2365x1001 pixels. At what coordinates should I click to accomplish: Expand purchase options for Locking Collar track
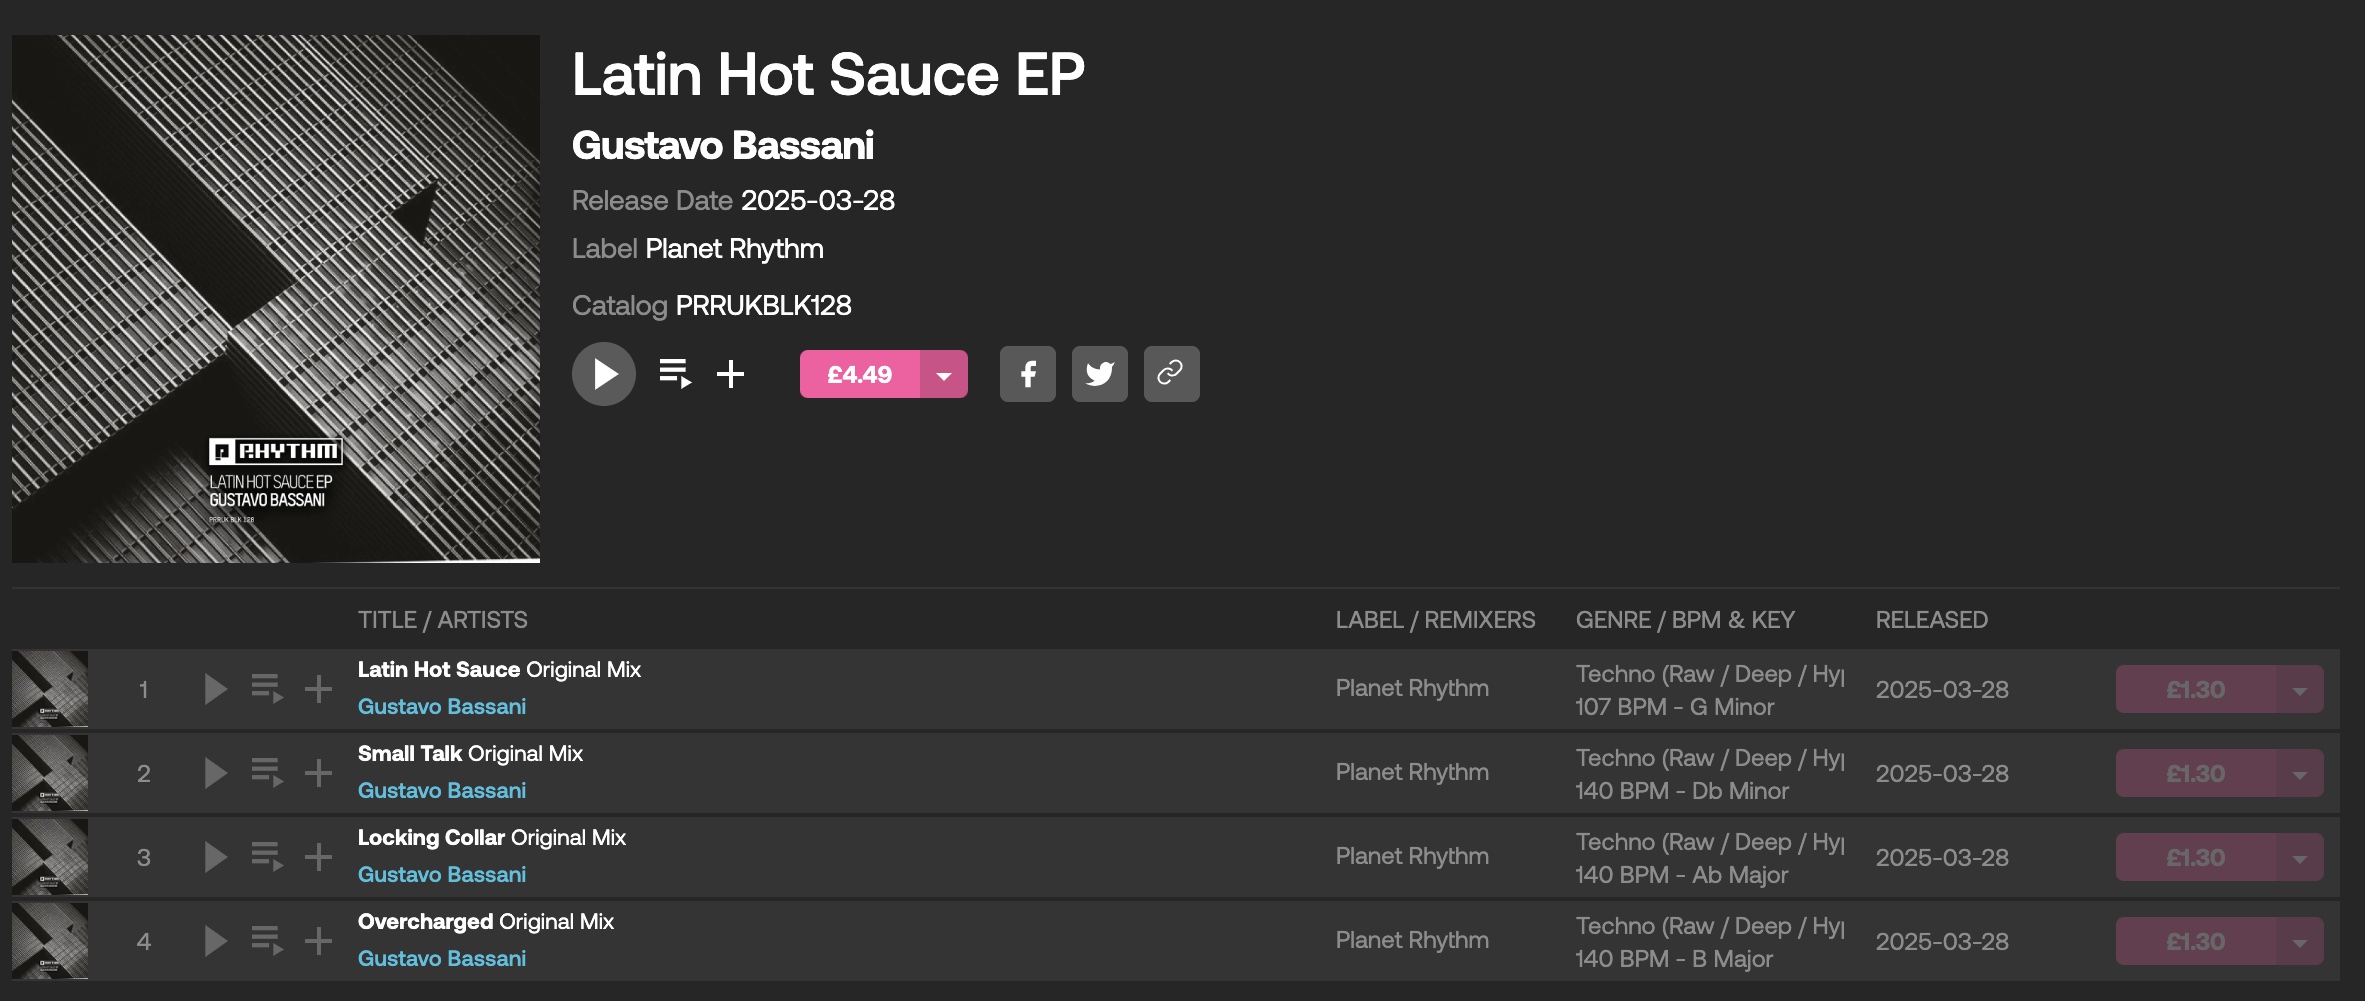coord(2300,857)
